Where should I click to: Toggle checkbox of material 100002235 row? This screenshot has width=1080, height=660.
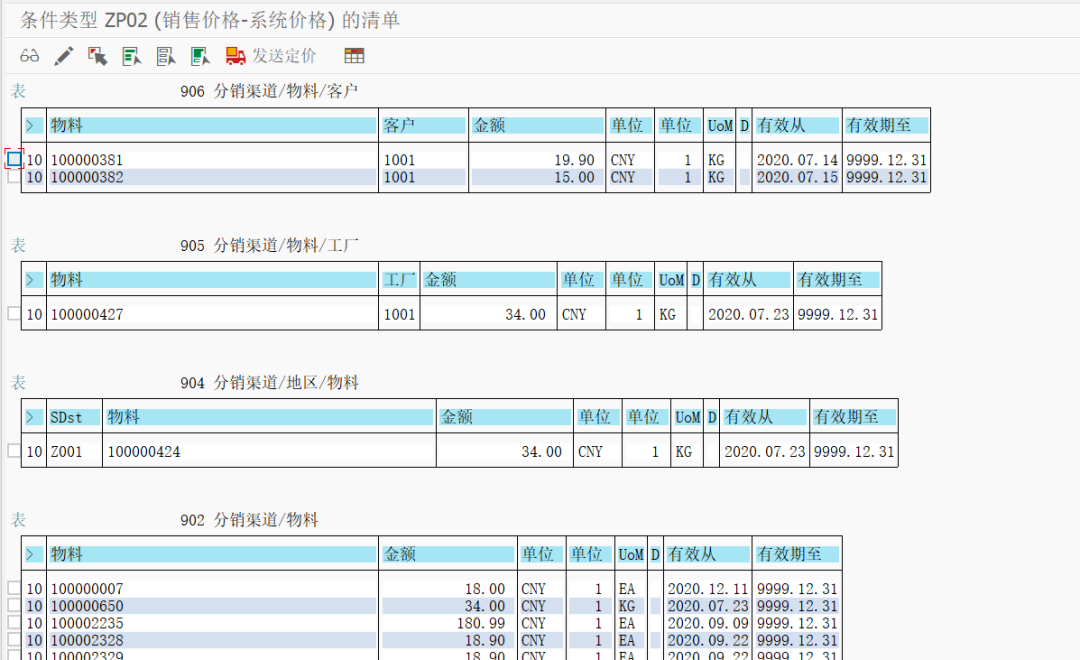pyautogui.click(x=14, y=622)
